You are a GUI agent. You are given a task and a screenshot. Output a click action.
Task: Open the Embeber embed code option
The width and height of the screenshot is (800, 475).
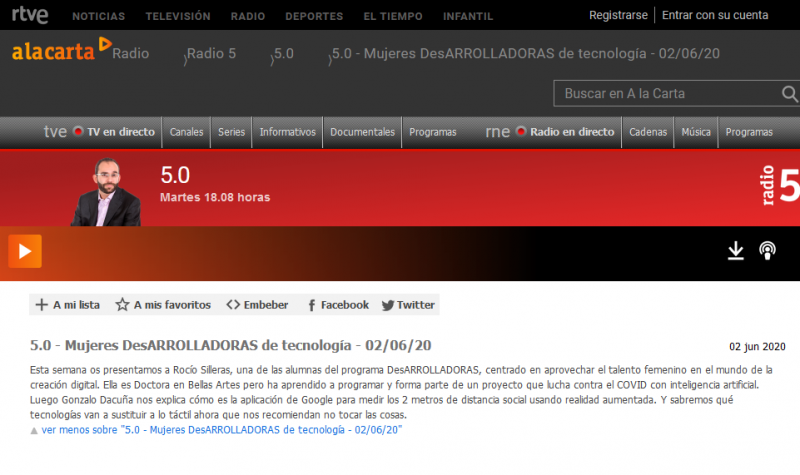click(257, 305)
